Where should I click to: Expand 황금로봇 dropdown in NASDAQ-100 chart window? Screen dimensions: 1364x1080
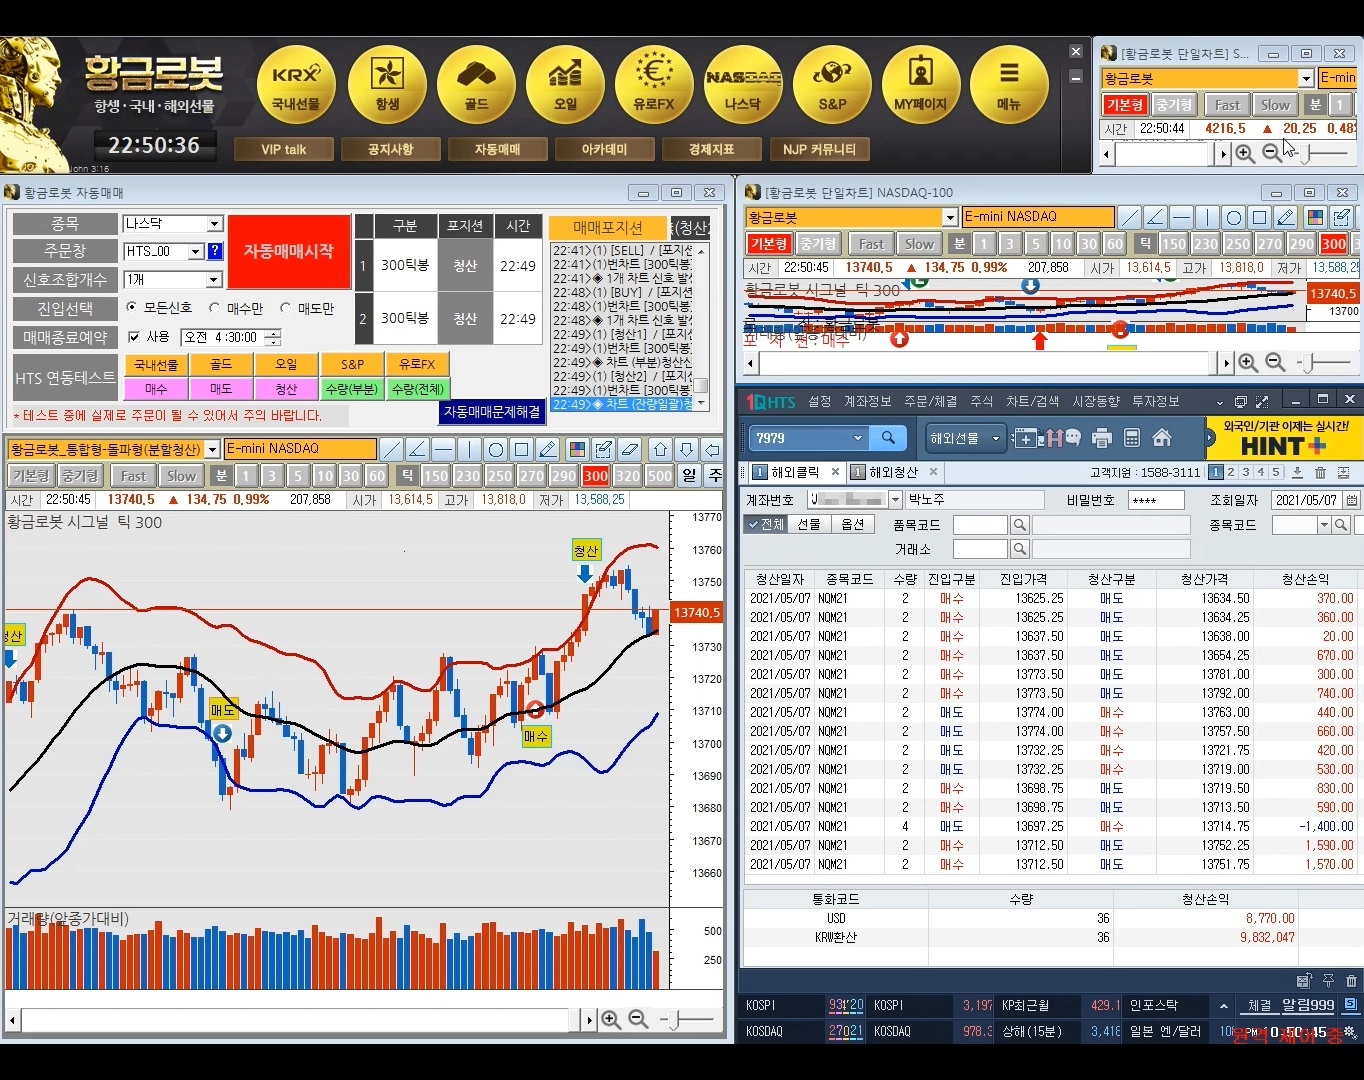tap(950, 217)
